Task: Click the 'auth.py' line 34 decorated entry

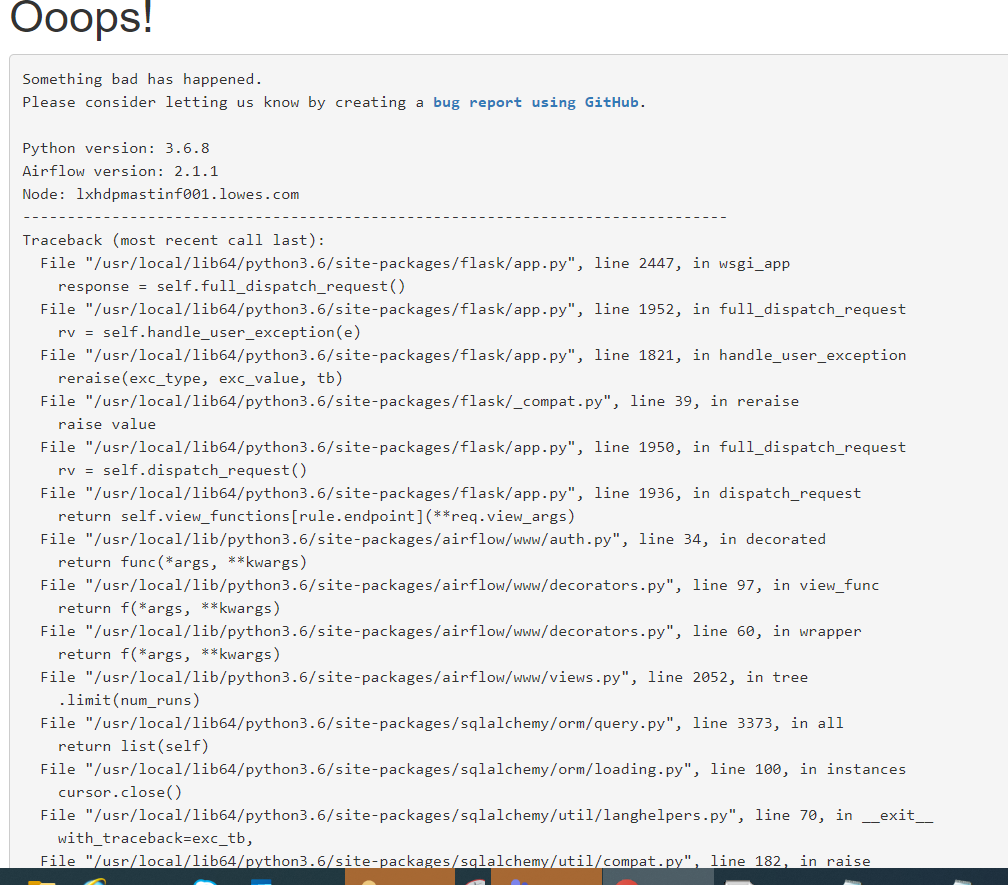Action: (x=433, y=539)
